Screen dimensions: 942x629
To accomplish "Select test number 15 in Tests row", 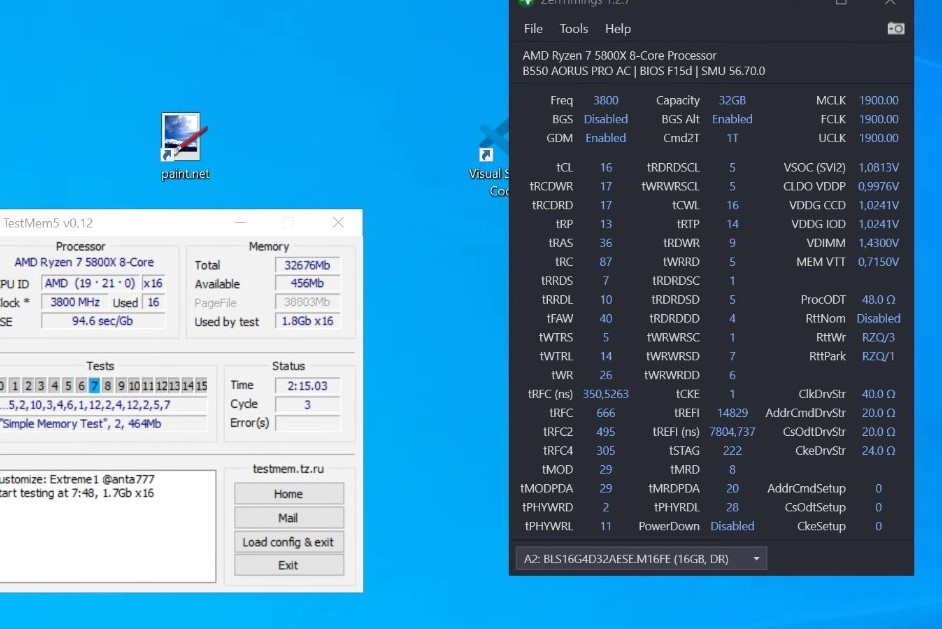I will pos(201,386).
